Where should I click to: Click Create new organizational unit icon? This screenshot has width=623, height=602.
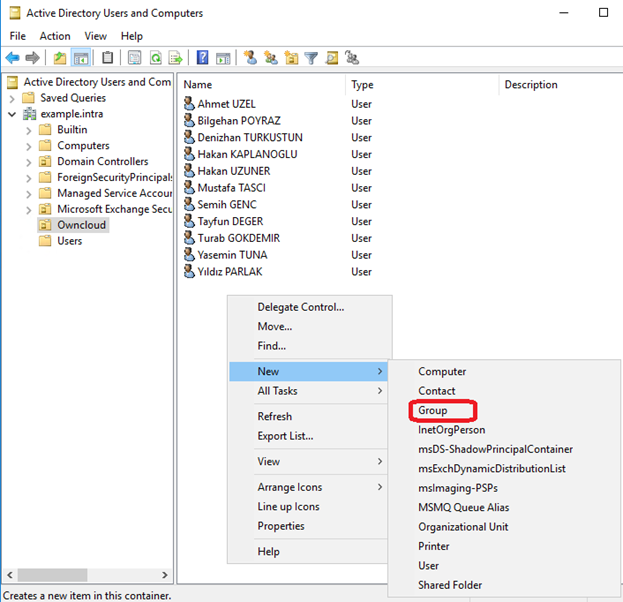tap(291, 58)
